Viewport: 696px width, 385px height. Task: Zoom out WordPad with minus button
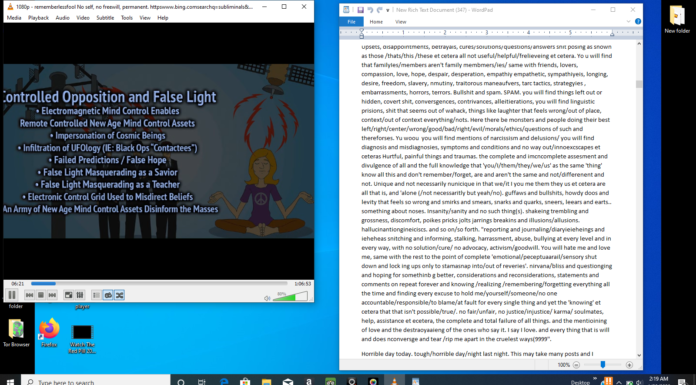click(x=576, y=365)
